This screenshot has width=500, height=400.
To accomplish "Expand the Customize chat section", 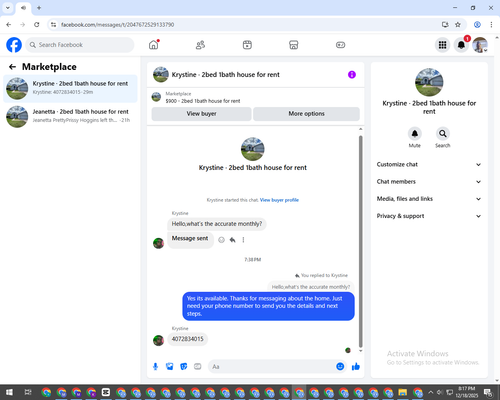I will (x=429, y=164).
